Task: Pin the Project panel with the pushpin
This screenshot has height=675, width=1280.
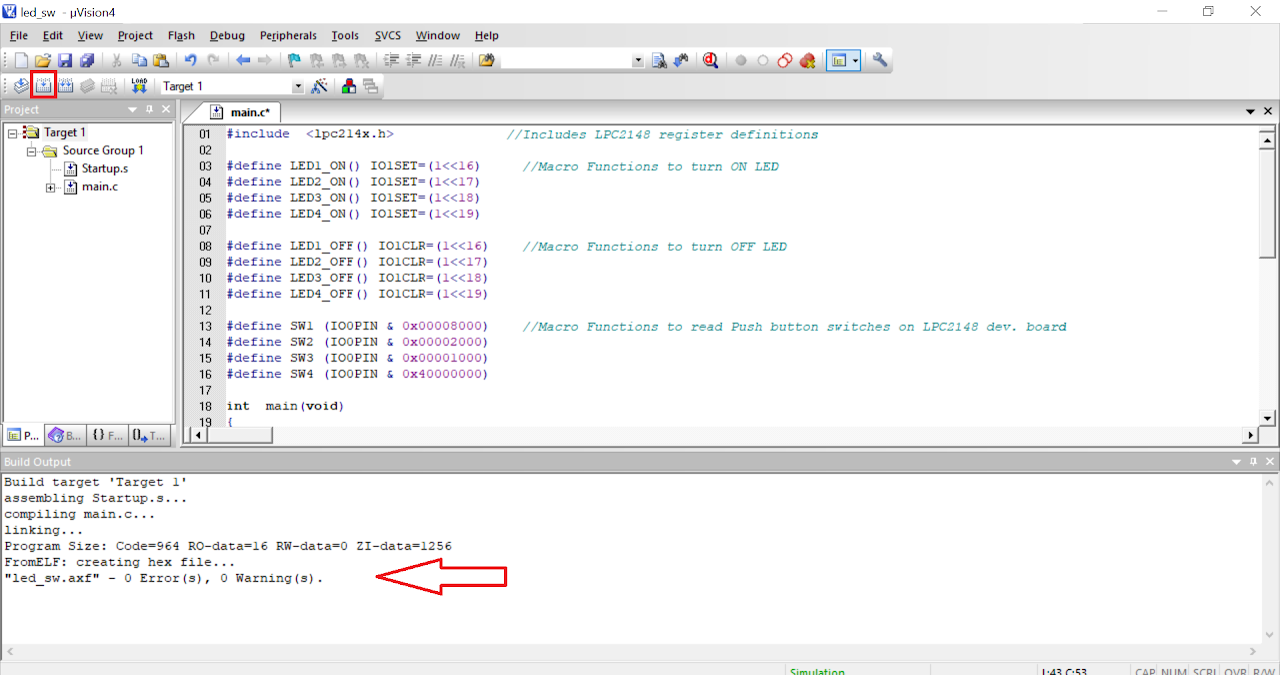Action: tap(149, 109)
